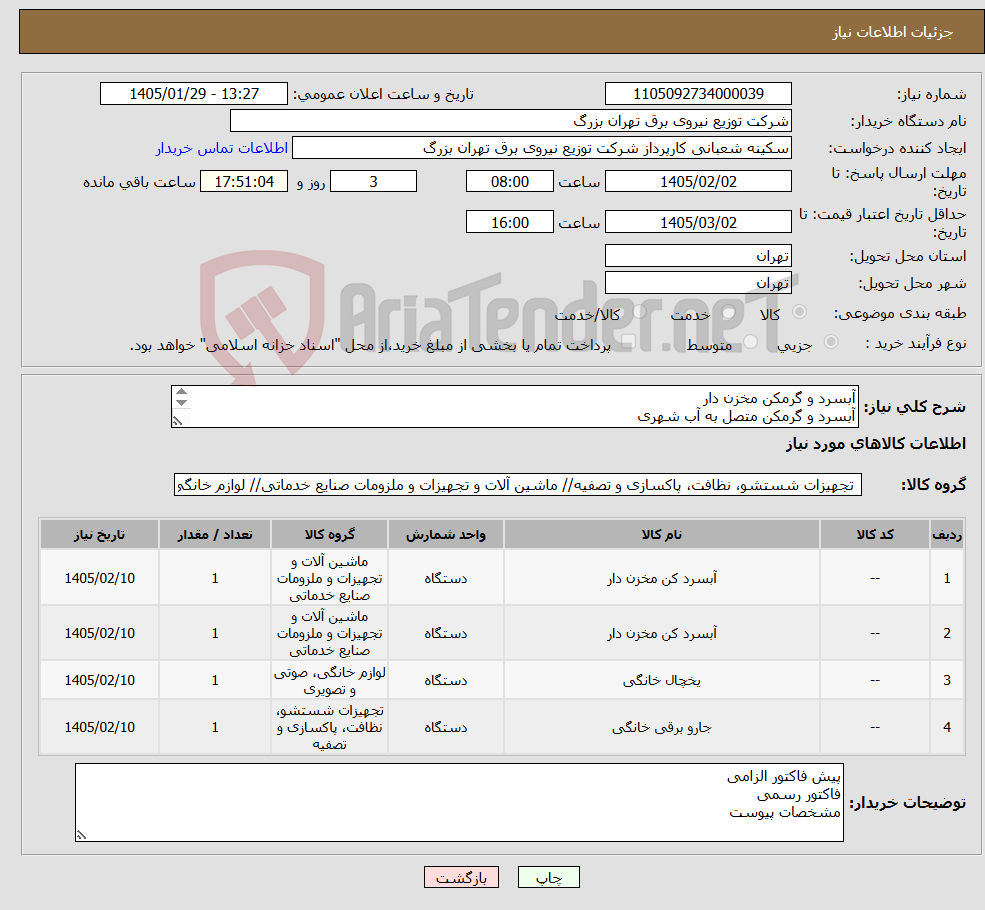985x910 pixels.
Task: Click resize handle of توضیحات خریدار textarea
Action: click(x=81, y=835)
